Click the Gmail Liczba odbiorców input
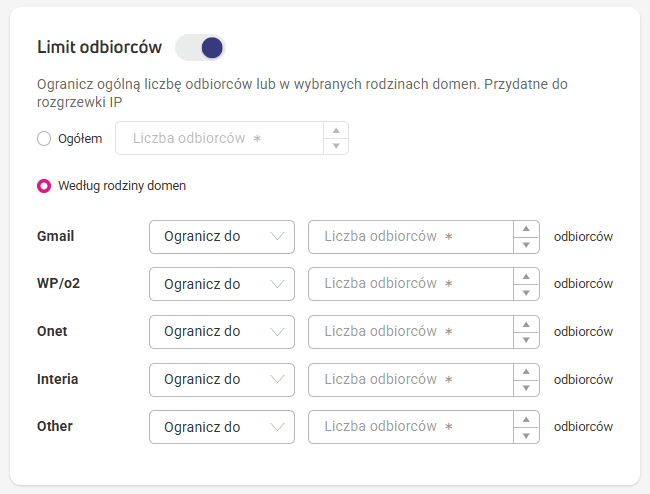Viewport: 650px width, 494px height. coord(411,237)
